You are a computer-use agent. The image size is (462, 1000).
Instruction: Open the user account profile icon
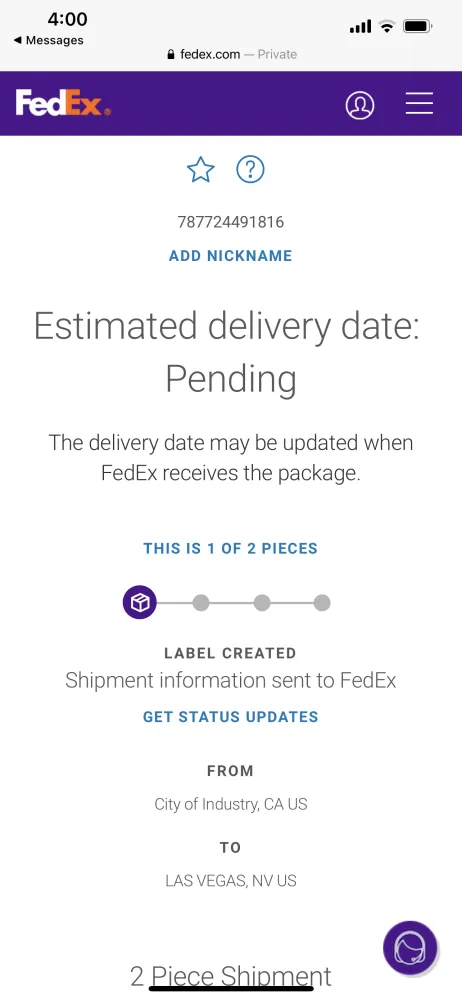[360, 104]
